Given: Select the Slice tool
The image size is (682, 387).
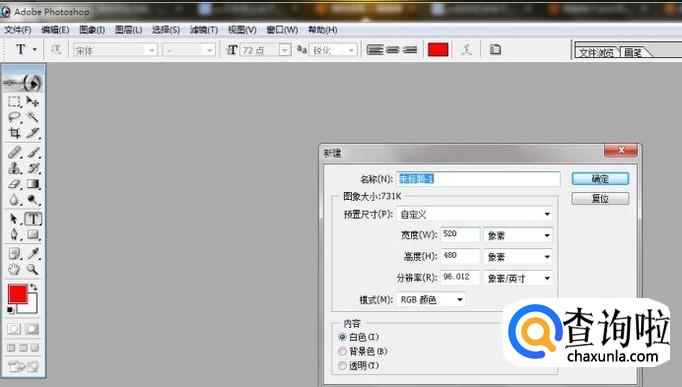Looking at the screenshot, I should [x=33, y=133].
